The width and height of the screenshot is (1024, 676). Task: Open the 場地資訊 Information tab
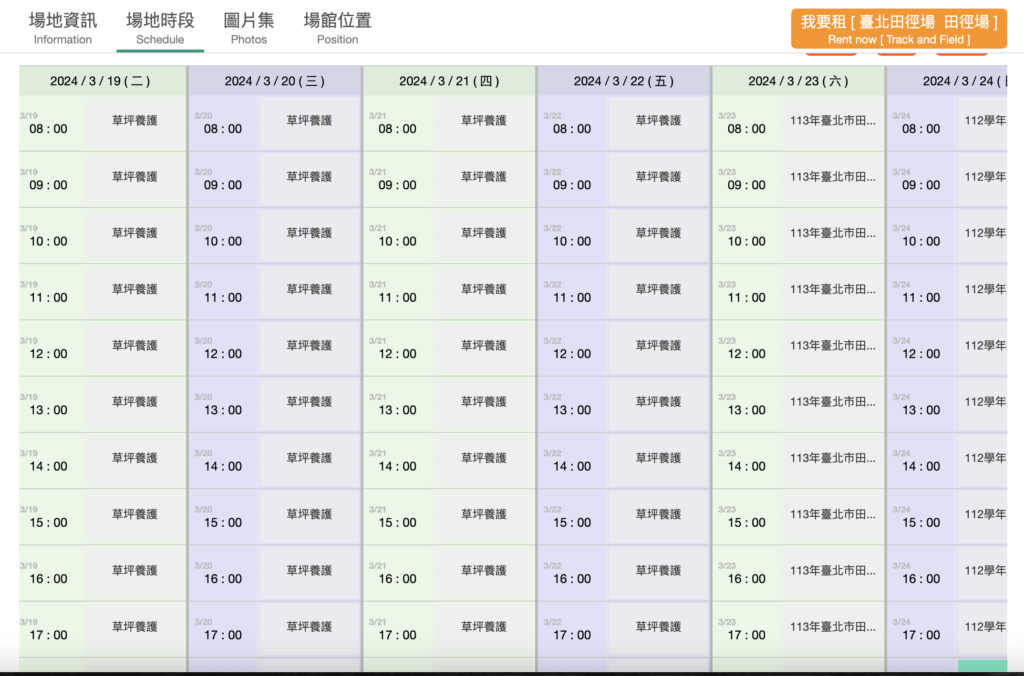pyautogui.click(x=63, y=28)
